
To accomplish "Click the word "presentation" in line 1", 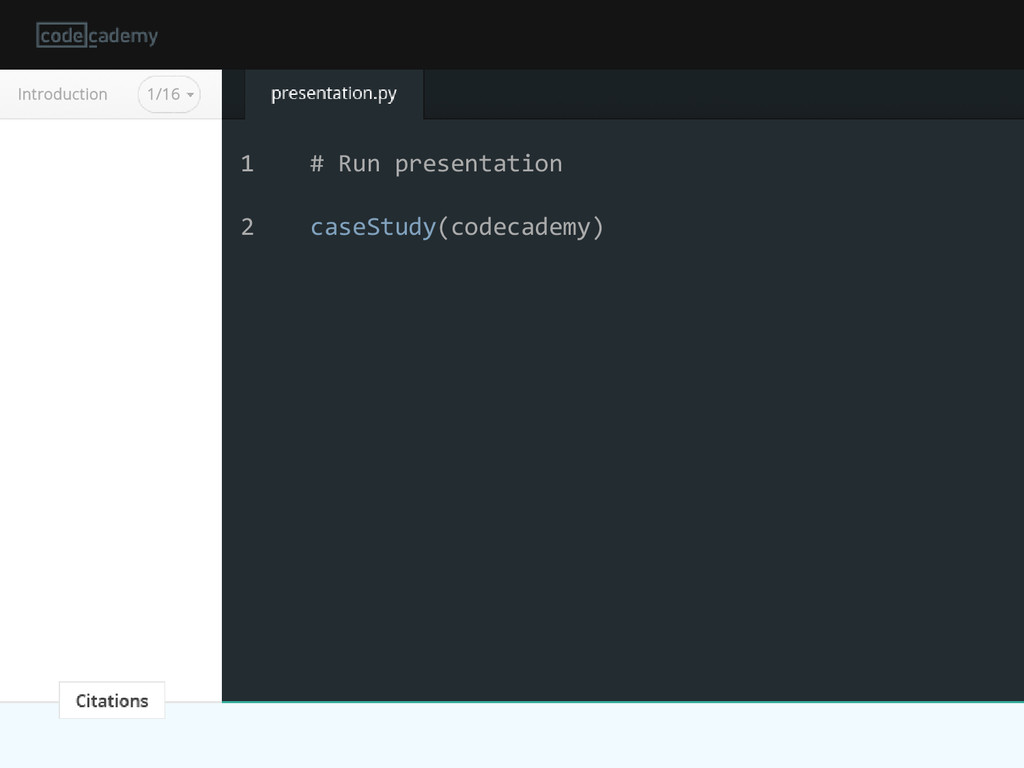I will click(x=478, y=164).
